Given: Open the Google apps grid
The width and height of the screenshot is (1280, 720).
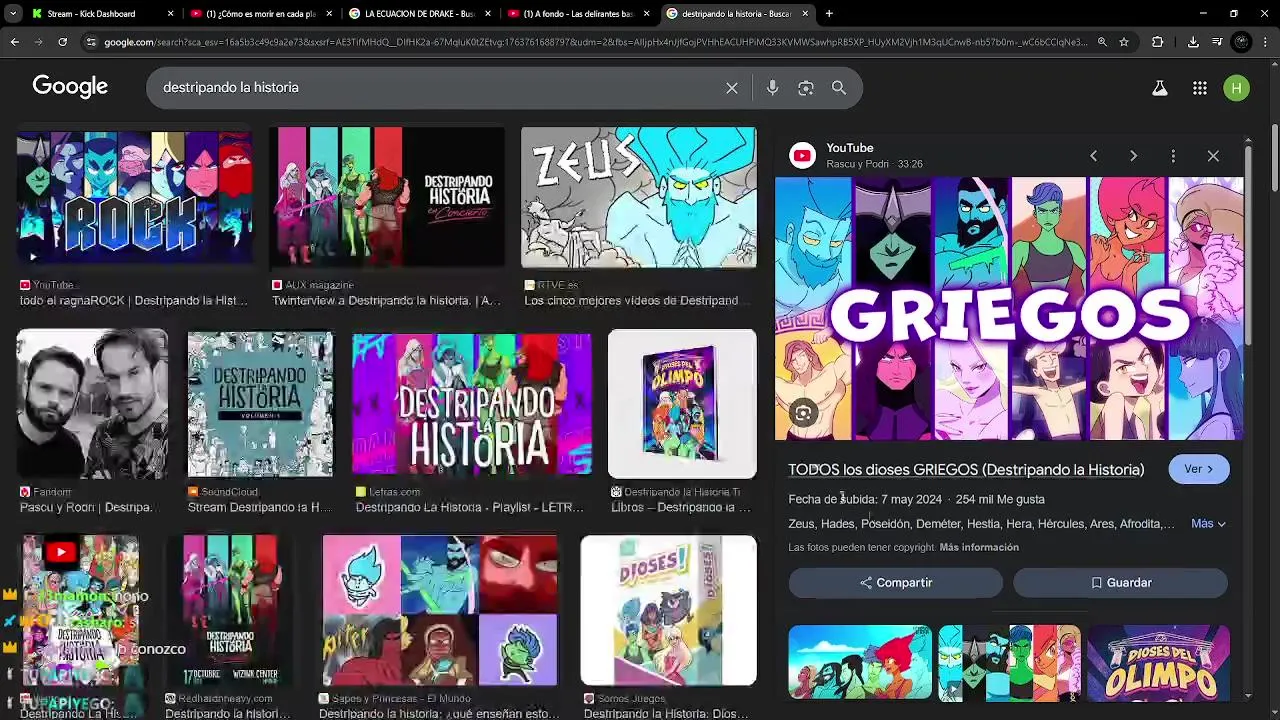Looking at the screenshot, I should 1200,88.
